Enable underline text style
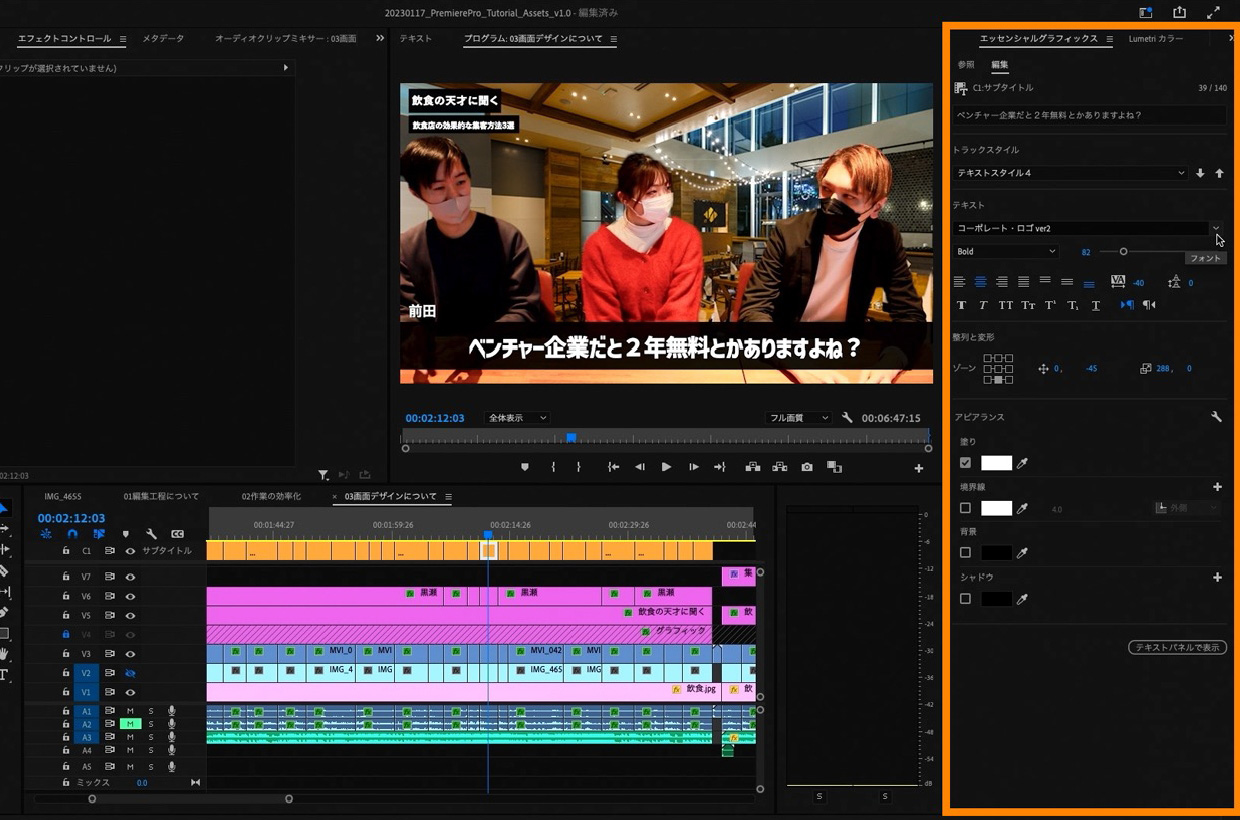Viewport: 1240px width, 820px height. tap(1096, 305)
